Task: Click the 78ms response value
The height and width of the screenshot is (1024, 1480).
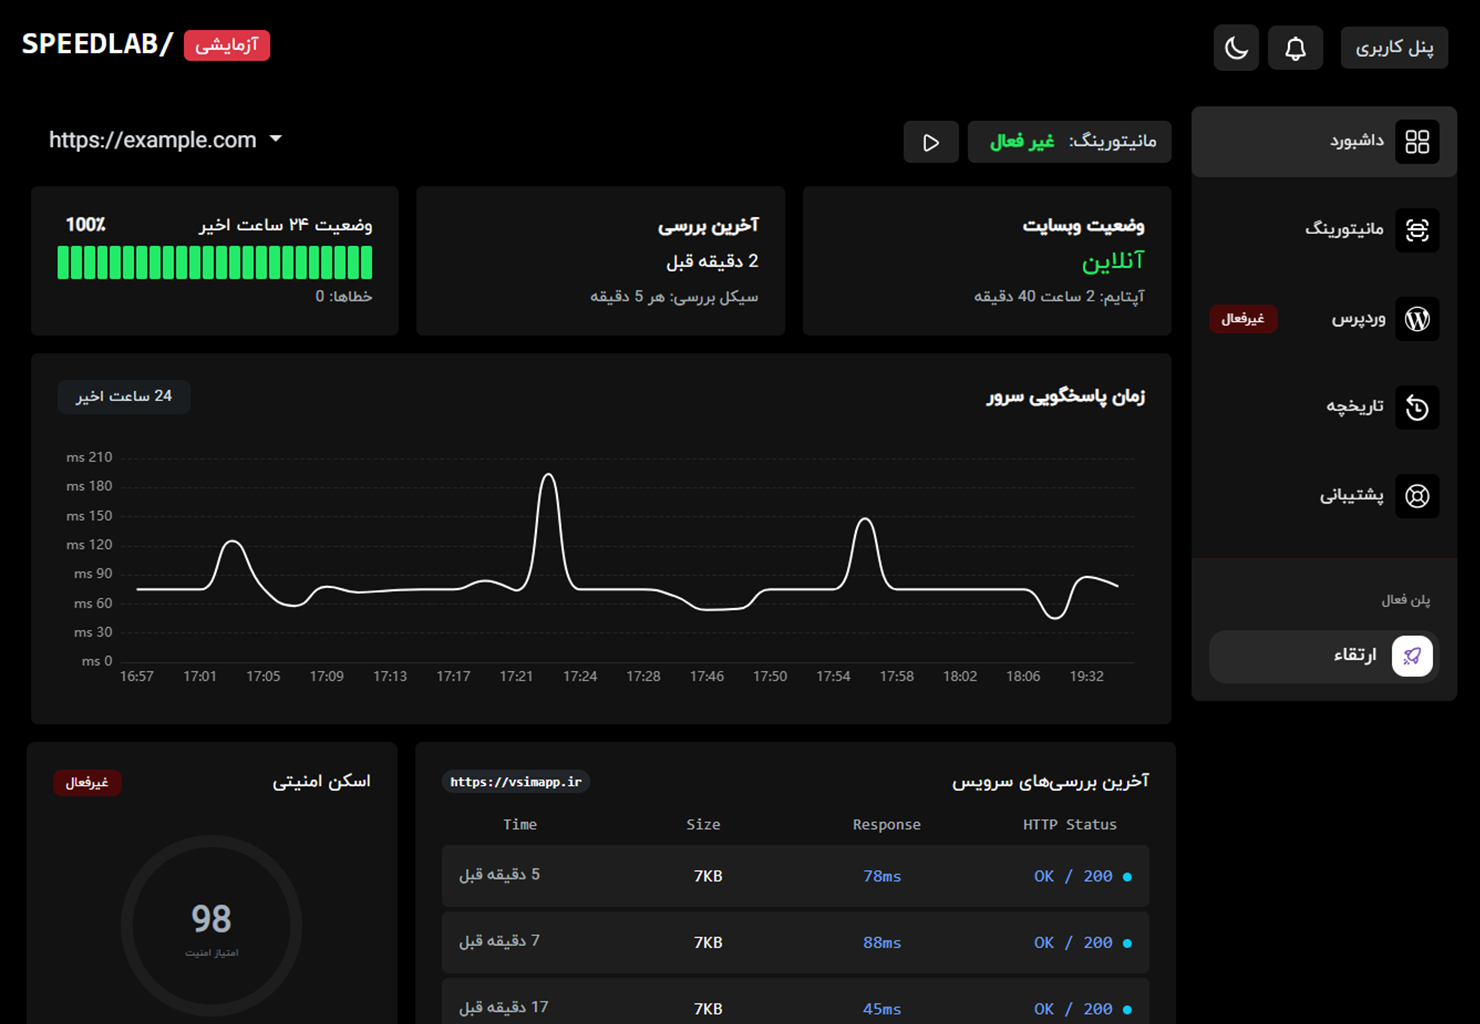Action: click(882, 876)
